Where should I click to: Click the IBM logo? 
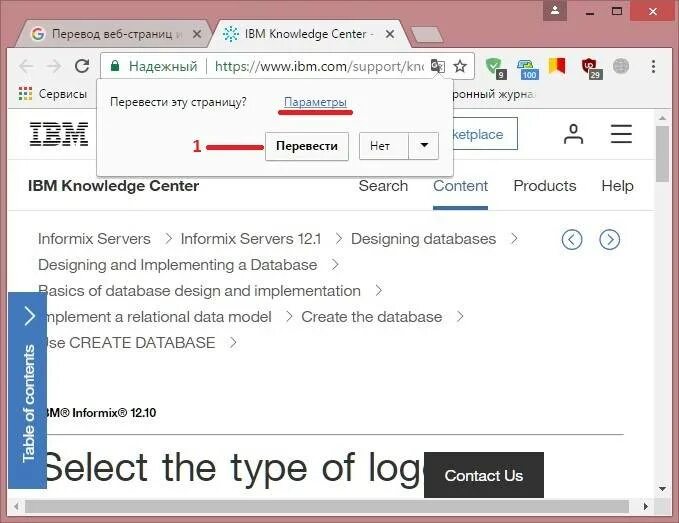click(x=59, y=134)
